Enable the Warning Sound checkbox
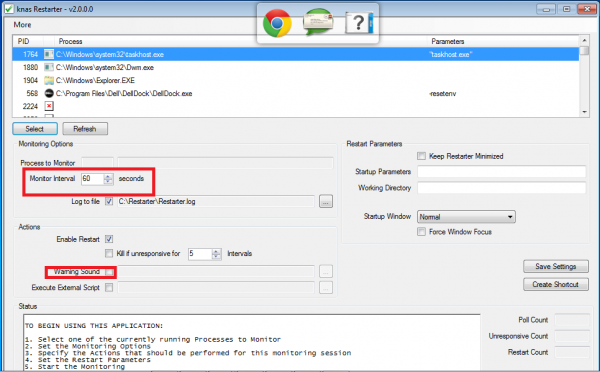Viewport: 600px width, 372px height. [x=109, y=272]
